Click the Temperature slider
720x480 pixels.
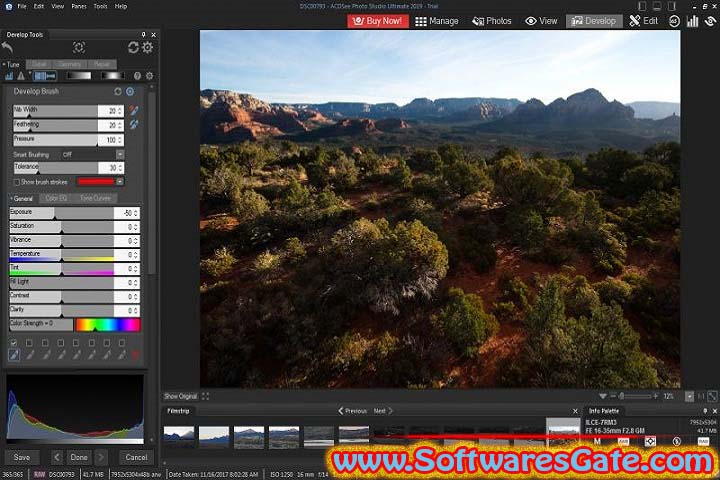(62, 255)
